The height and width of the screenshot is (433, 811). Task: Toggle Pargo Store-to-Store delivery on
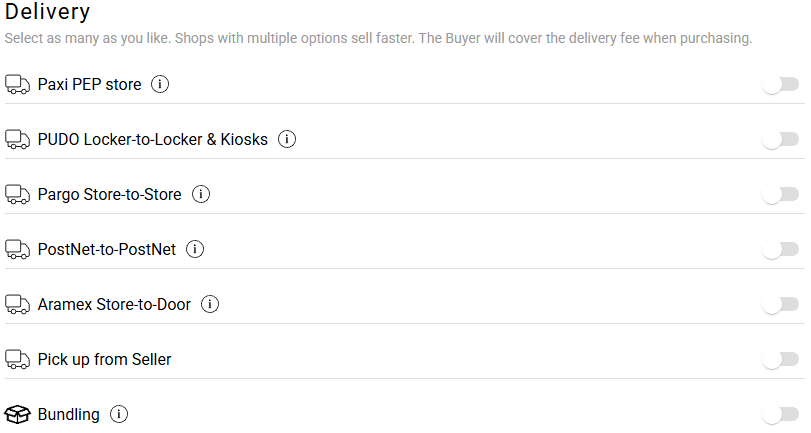(x=781, y=195)
